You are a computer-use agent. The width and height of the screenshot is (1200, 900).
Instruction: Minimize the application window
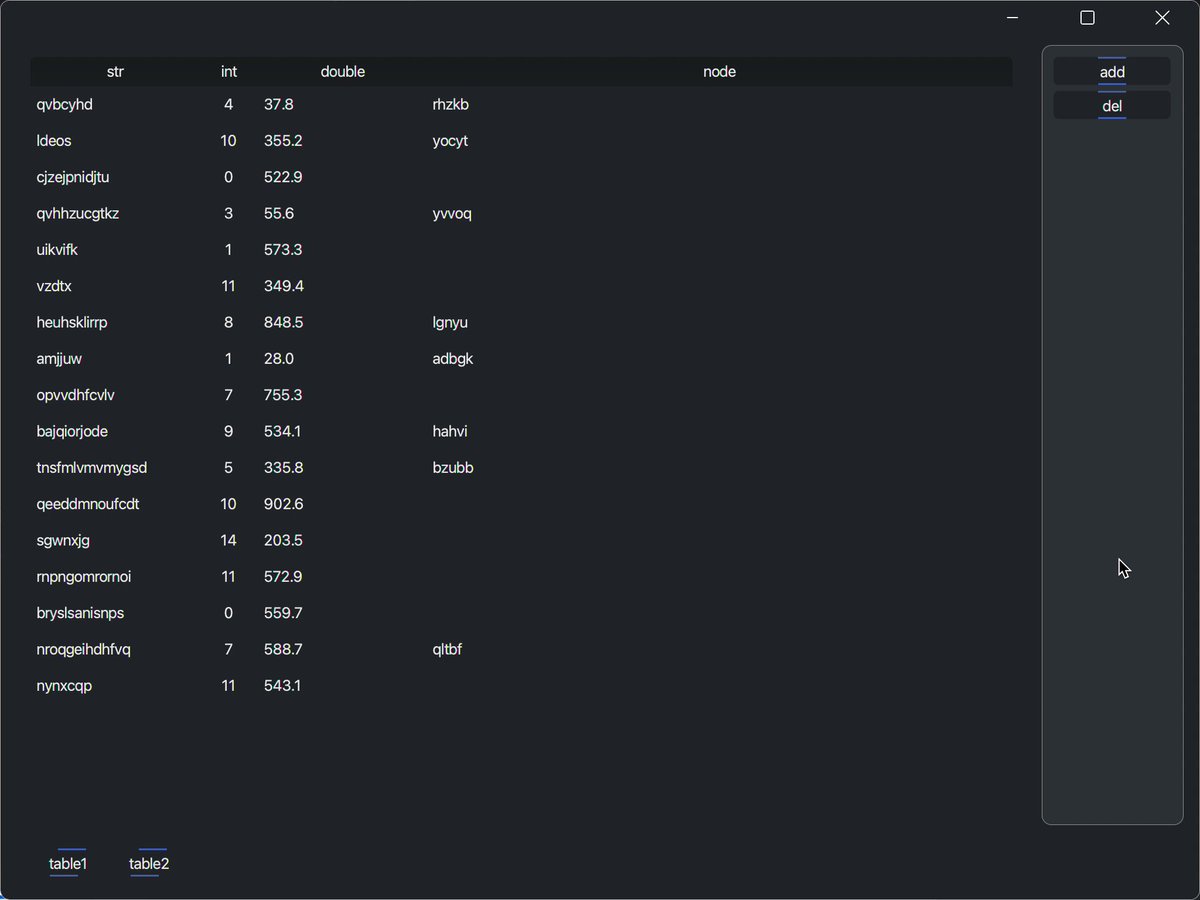(1012, 17)
